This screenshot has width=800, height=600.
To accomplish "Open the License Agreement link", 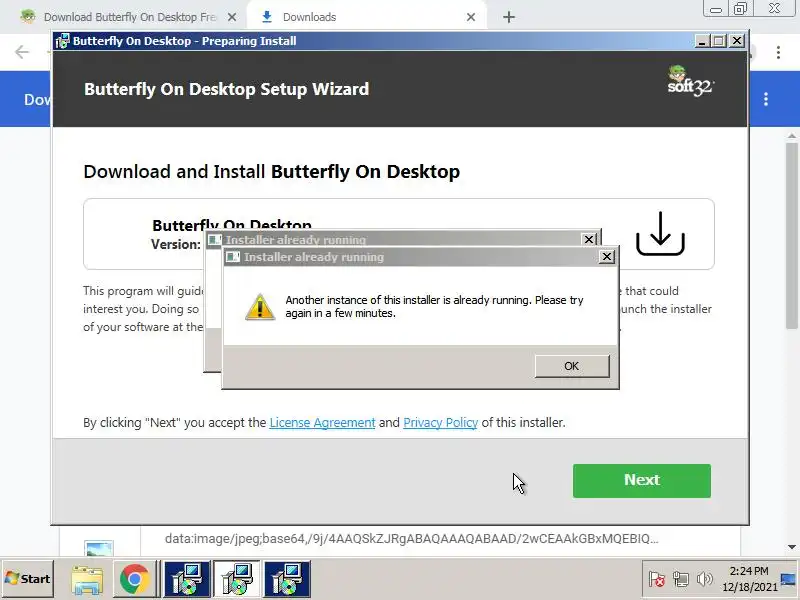I will 322,422.
